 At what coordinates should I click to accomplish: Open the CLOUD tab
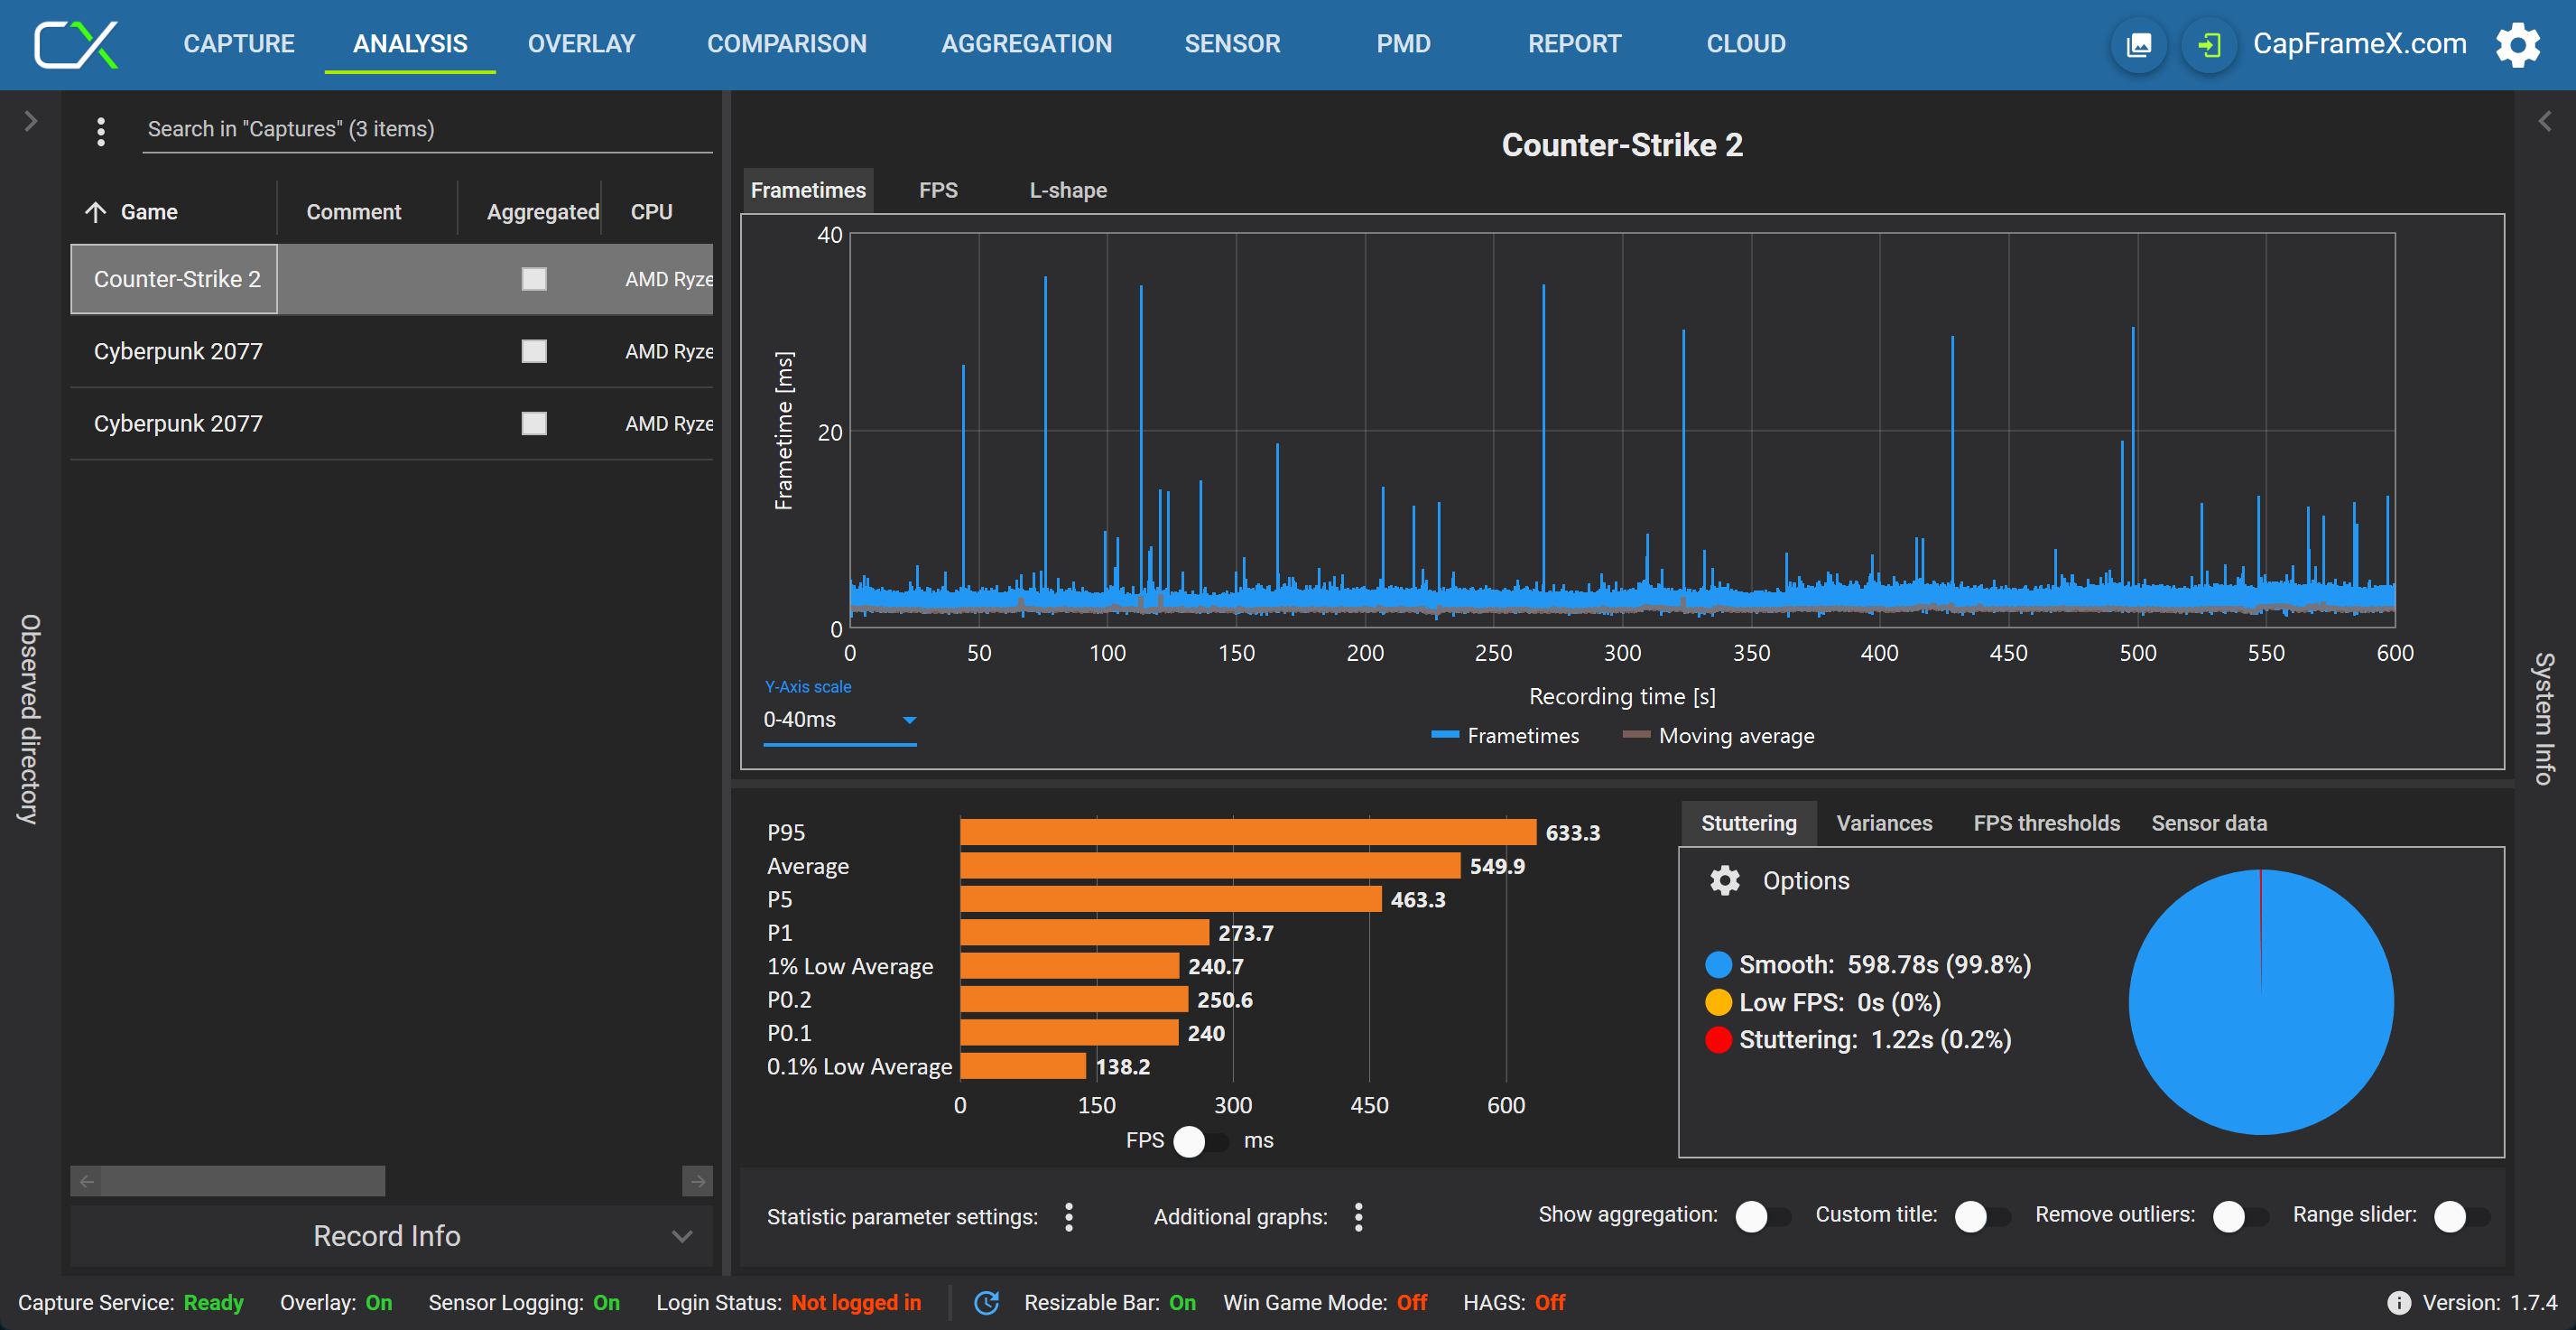(x=1745, y=44)
